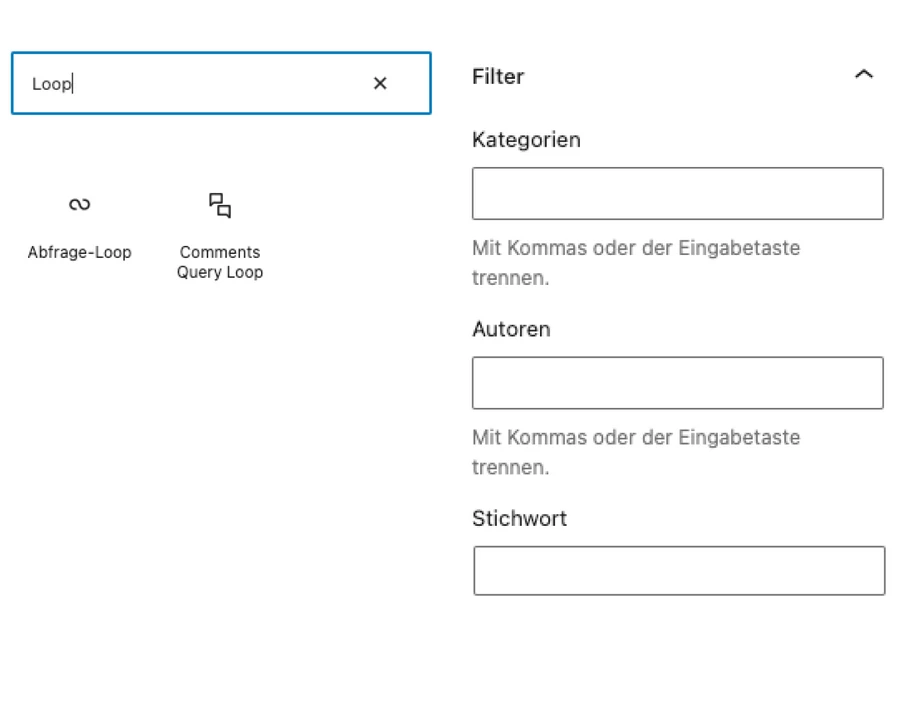Click the Stichwort field label
Image resolution: width=904 pixels, height=711 pixels.
[x=519, y=518]
